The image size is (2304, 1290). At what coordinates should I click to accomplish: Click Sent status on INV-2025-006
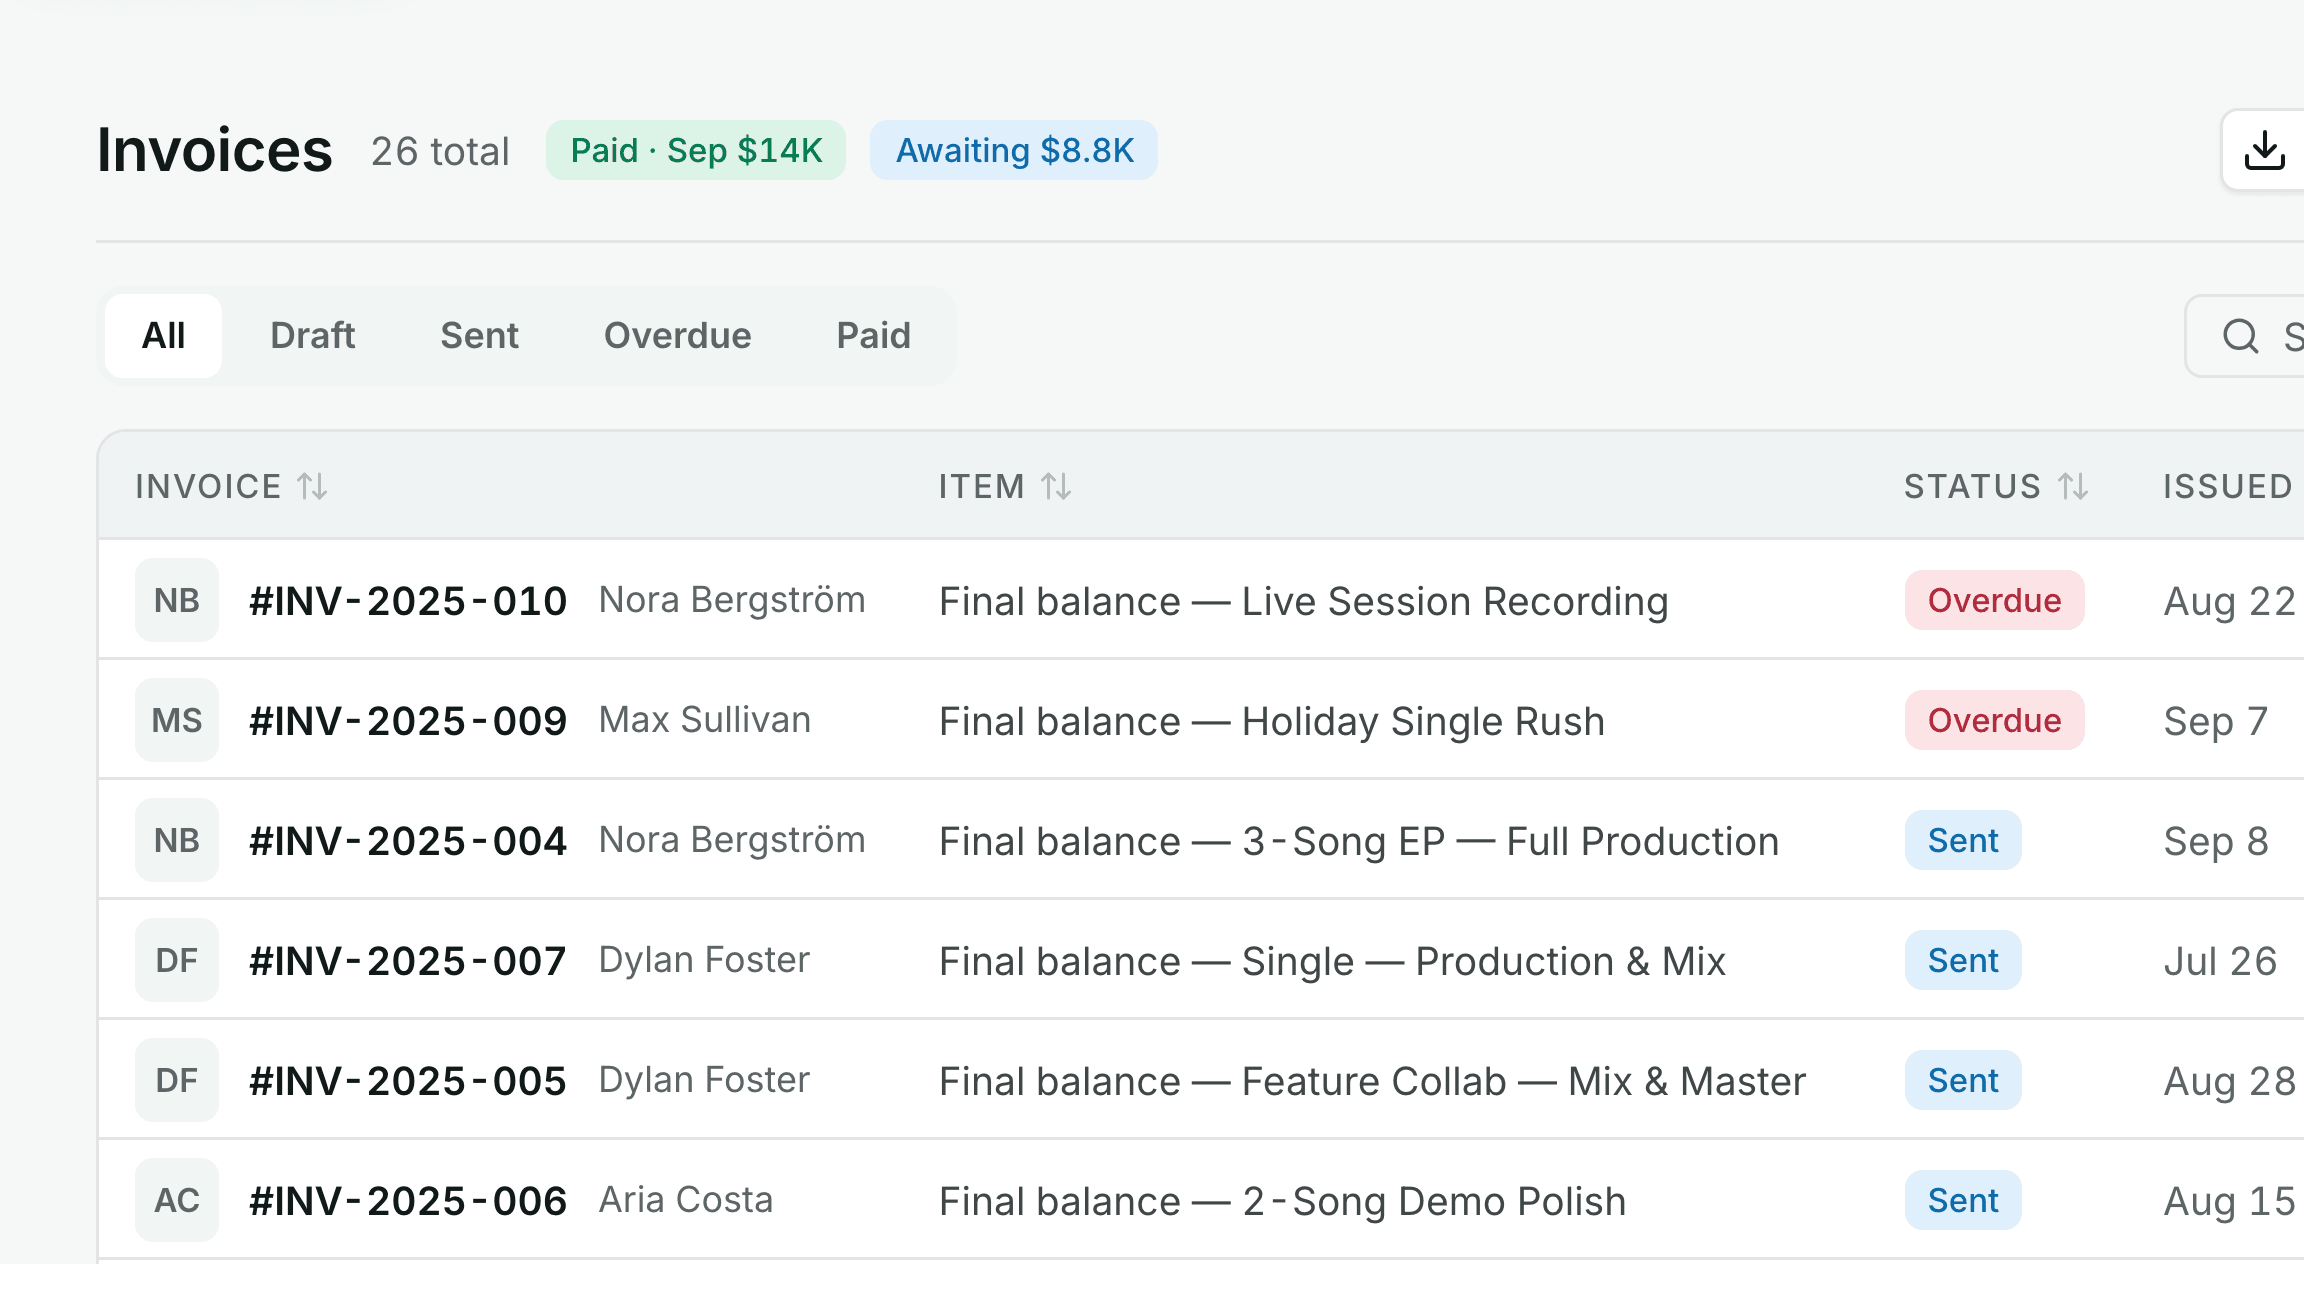click(1963, 1200)
